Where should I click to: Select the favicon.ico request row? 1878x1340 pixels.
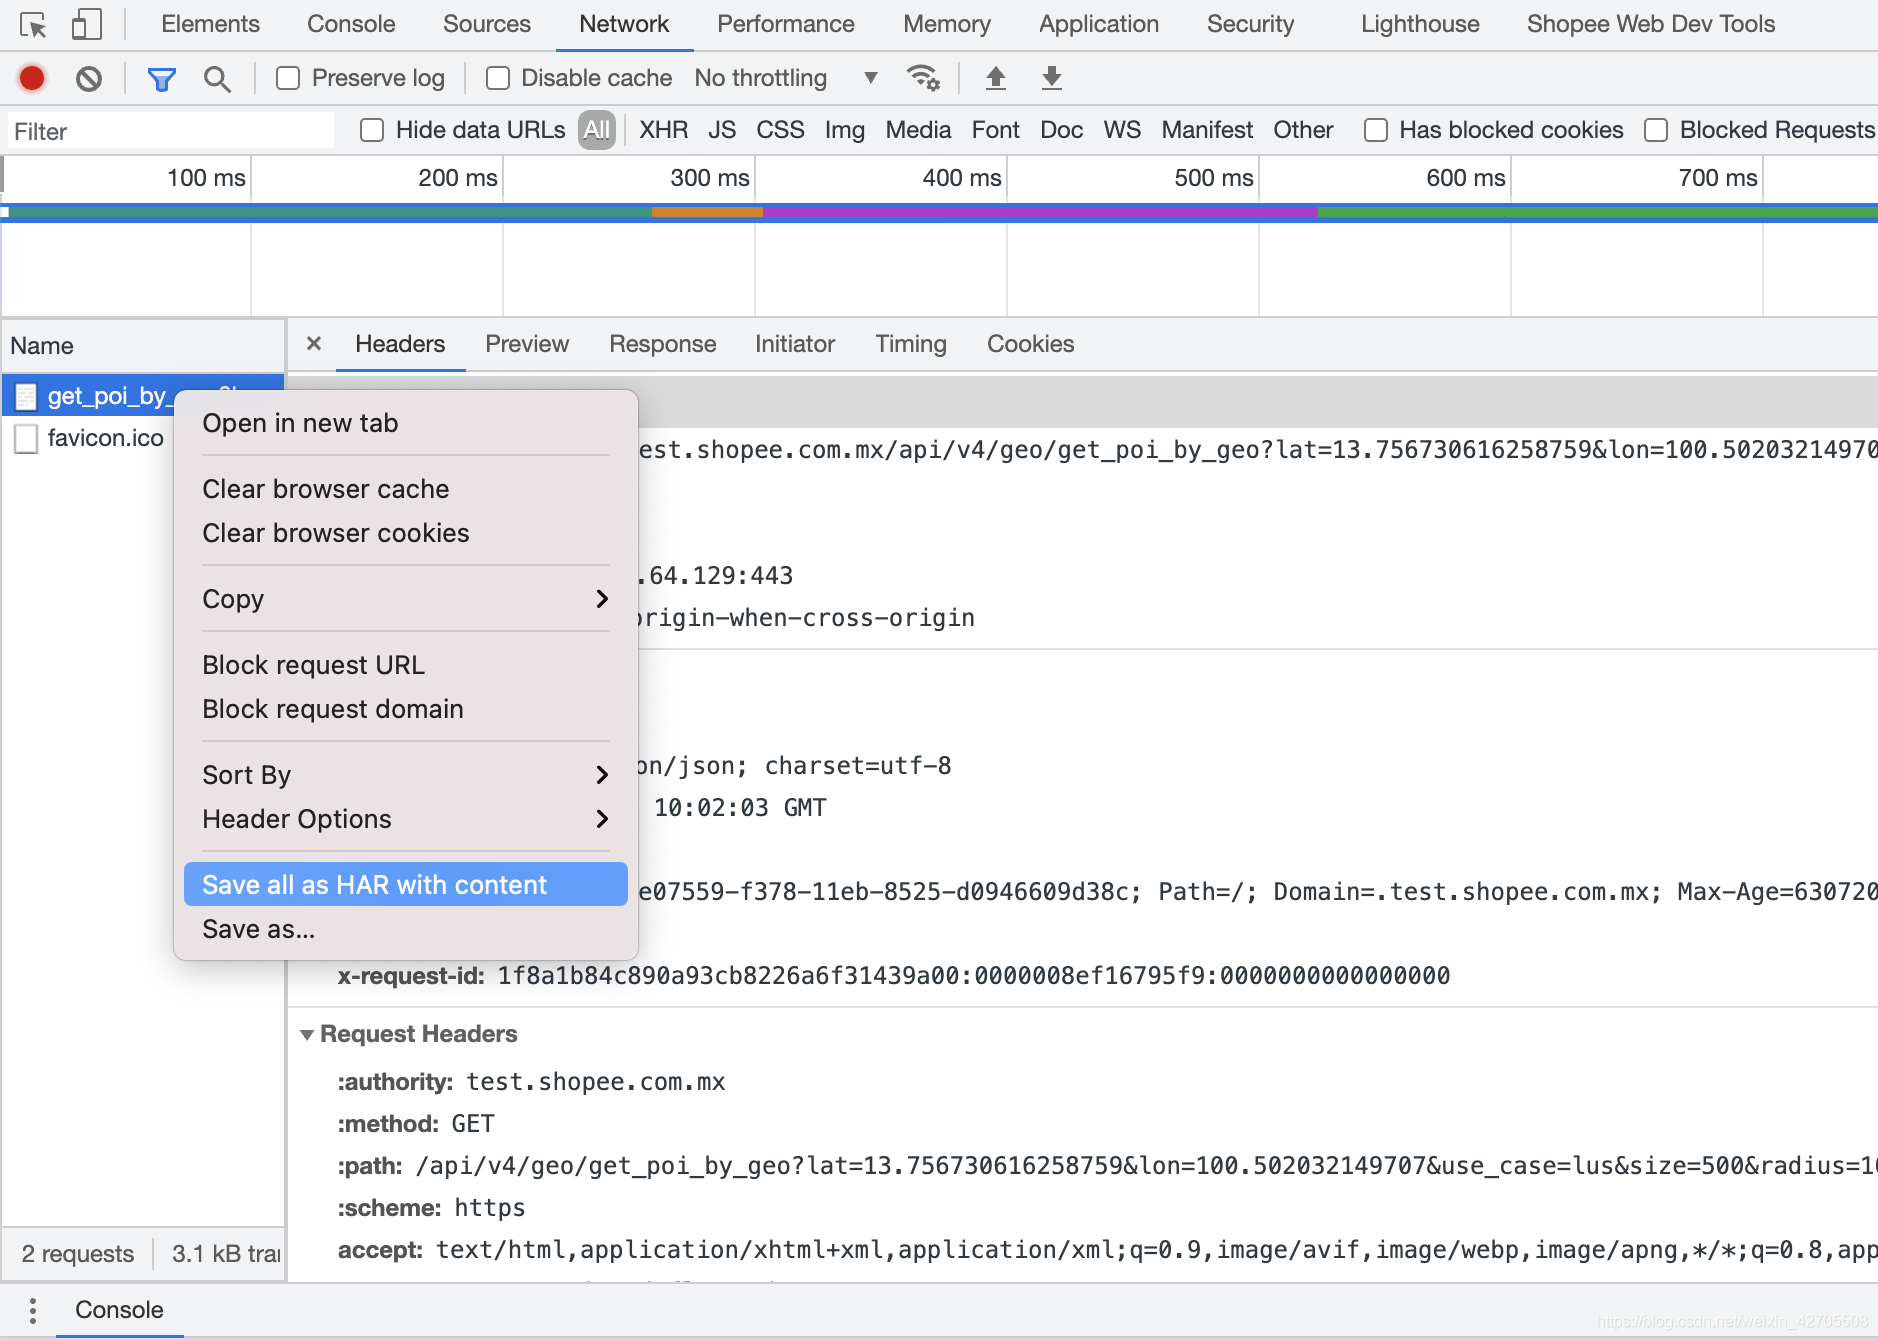pos(143,438)
